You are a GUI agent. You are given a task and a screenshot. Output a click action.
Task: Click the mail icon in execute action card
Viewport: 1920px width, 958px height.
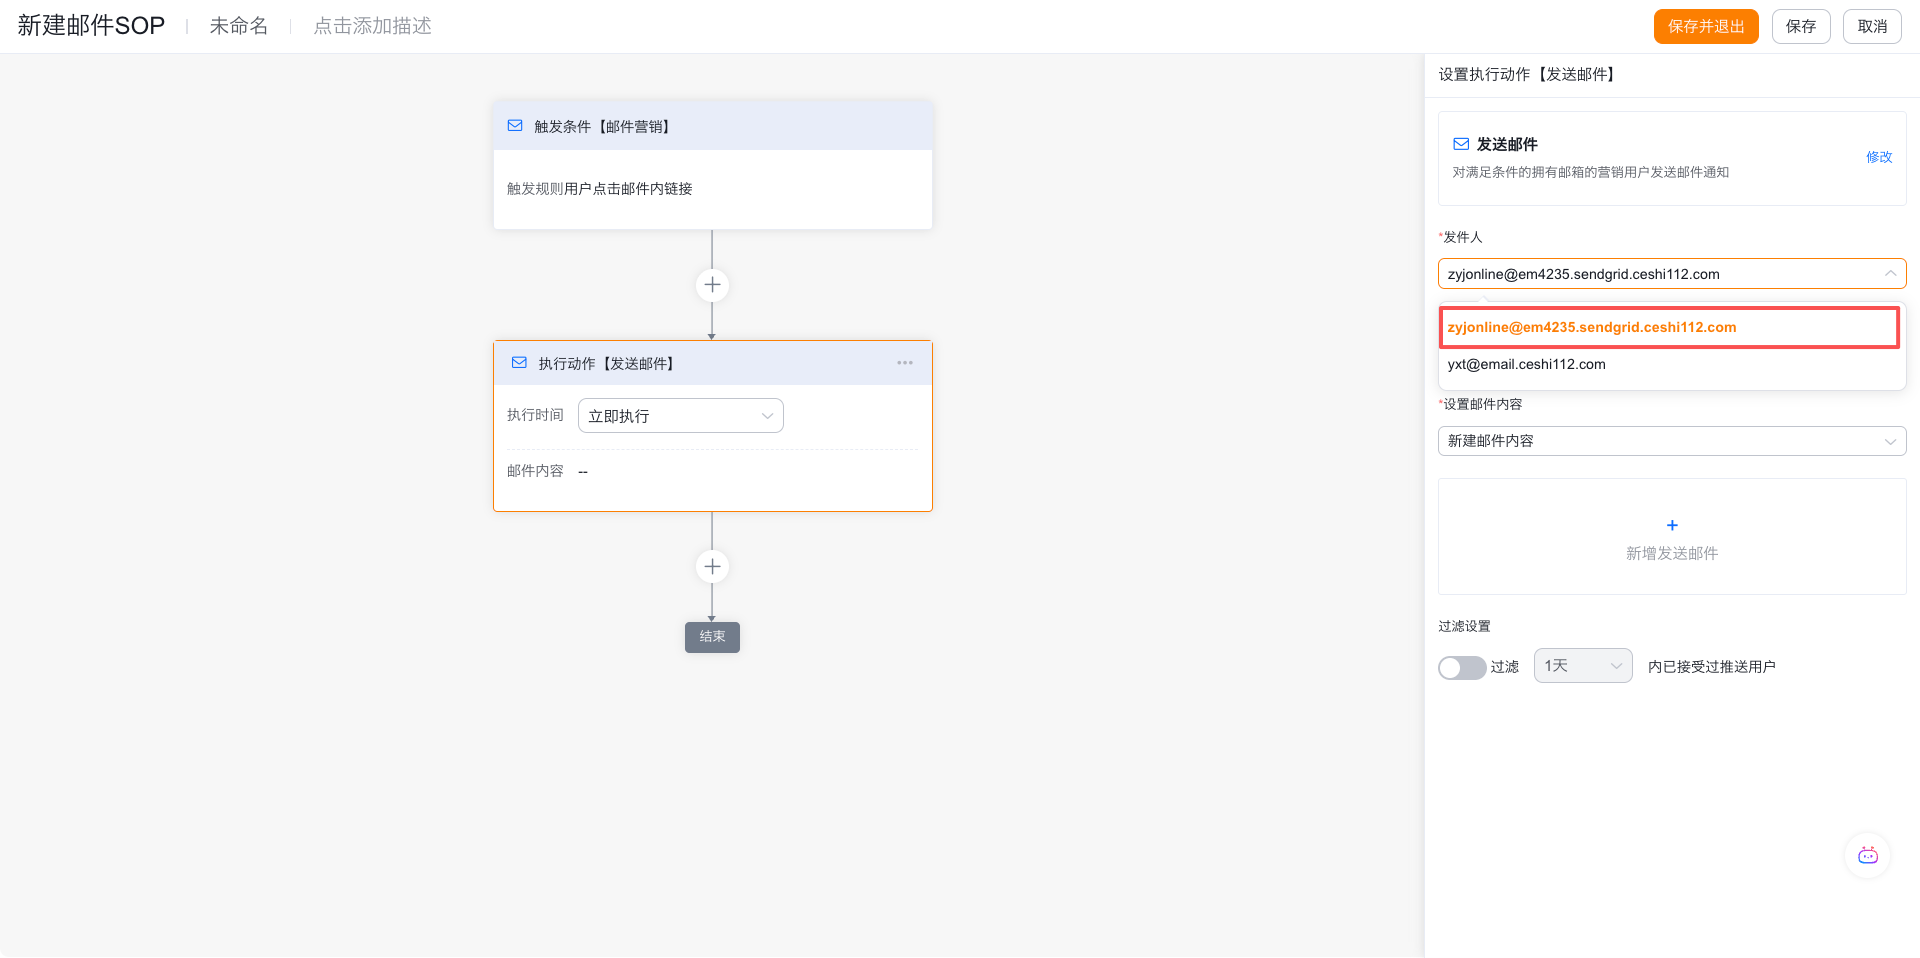519,363
